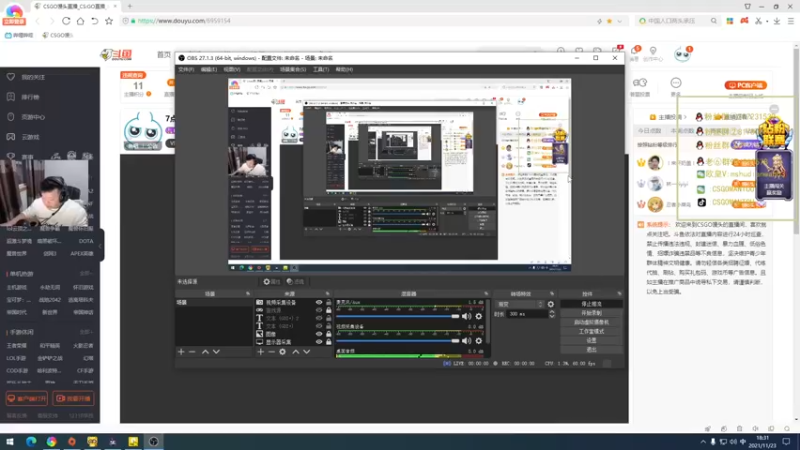
Task: Hide the display capture source
Action: [x=319, y=342]
